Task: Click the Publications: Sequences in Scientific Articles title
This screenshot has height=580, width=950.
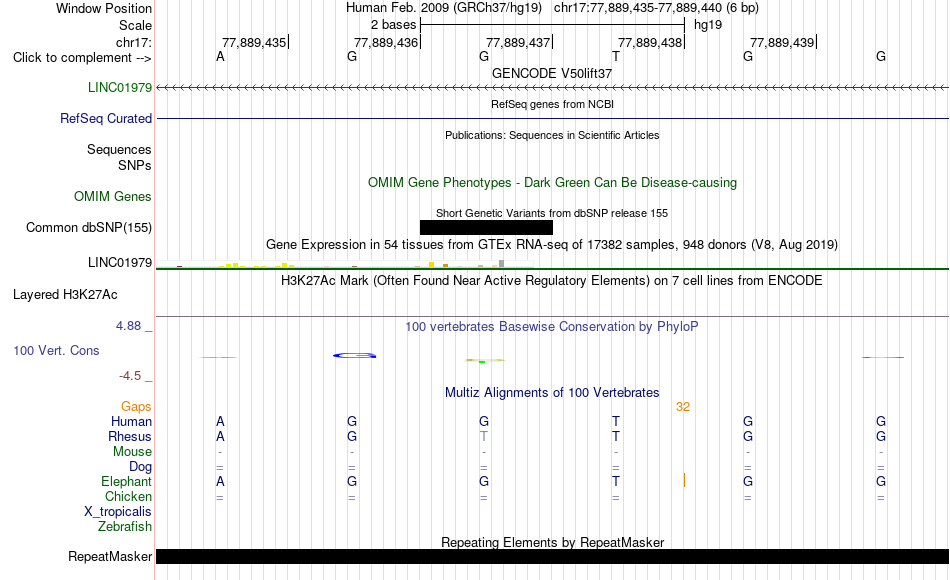Action: click(552, 135)
